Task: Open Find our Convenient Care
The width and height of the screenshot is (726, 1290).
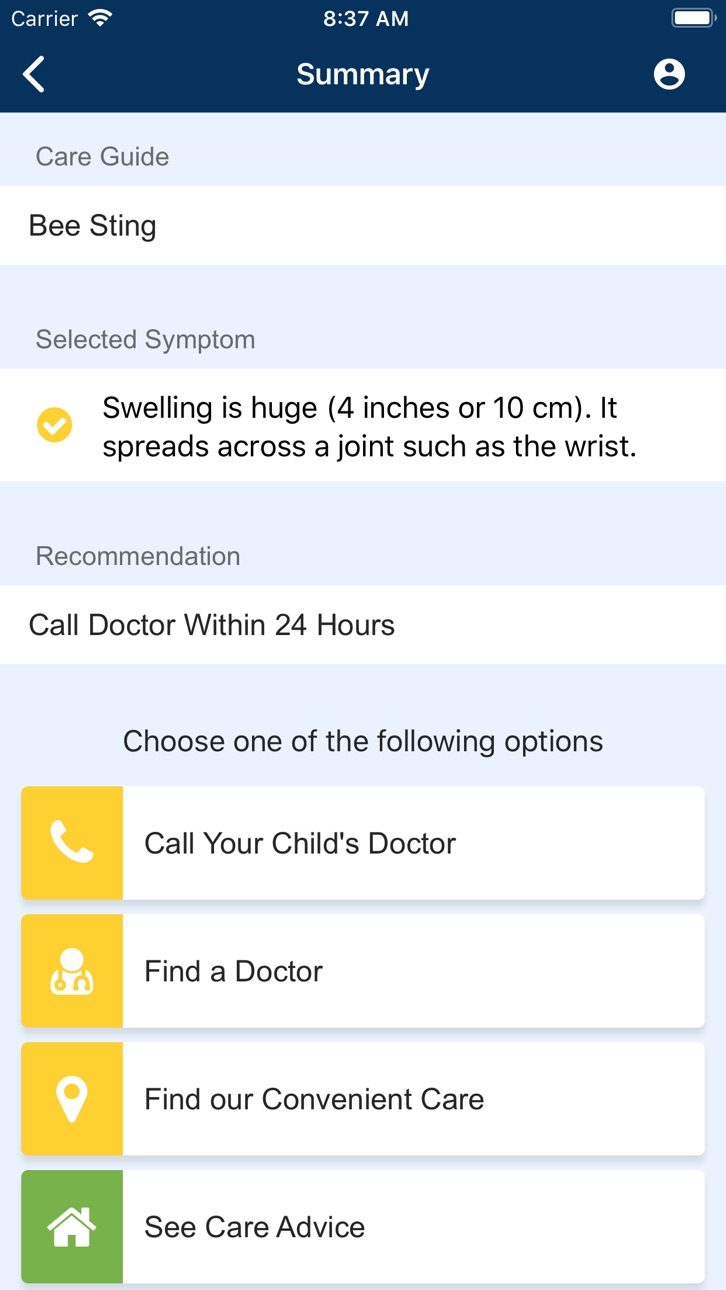Action: pos(363,1099)
